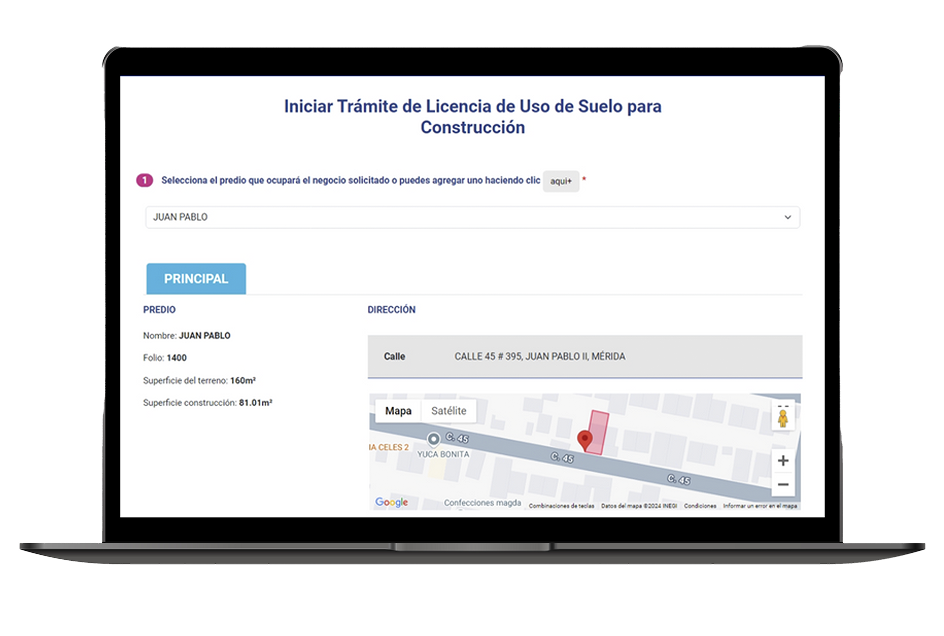The image size is (944, 636).
Task: Open the predio dropdown showing JUAN PABLO
Action: [472, 217]
